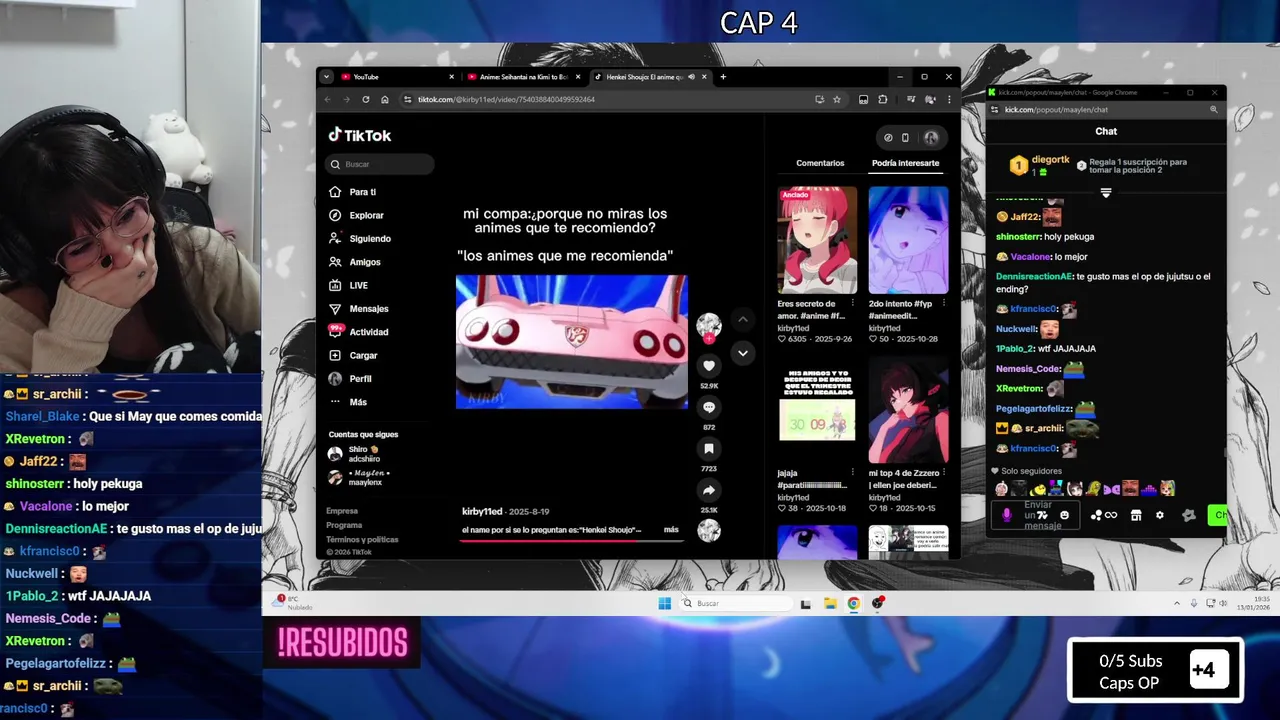The image size is (1280, 720).
Task: Click the kirby11ed username under the video
Action: (x=482, y=511)
